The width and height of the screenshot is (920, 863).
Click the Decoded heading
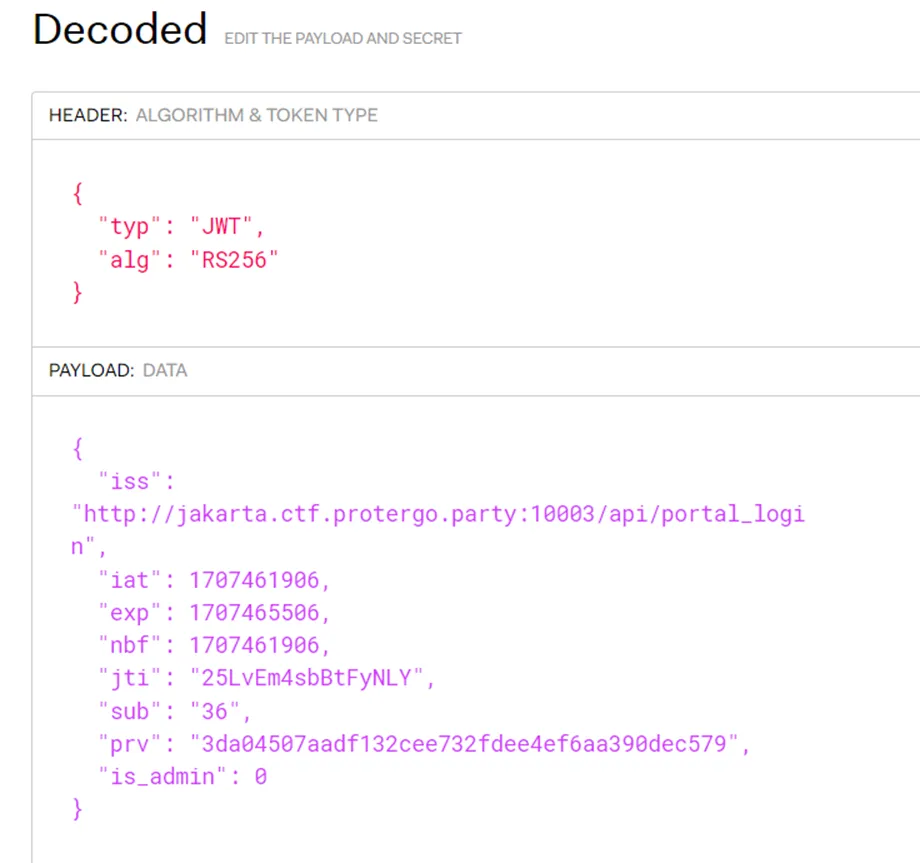click(x=120, y=30)
